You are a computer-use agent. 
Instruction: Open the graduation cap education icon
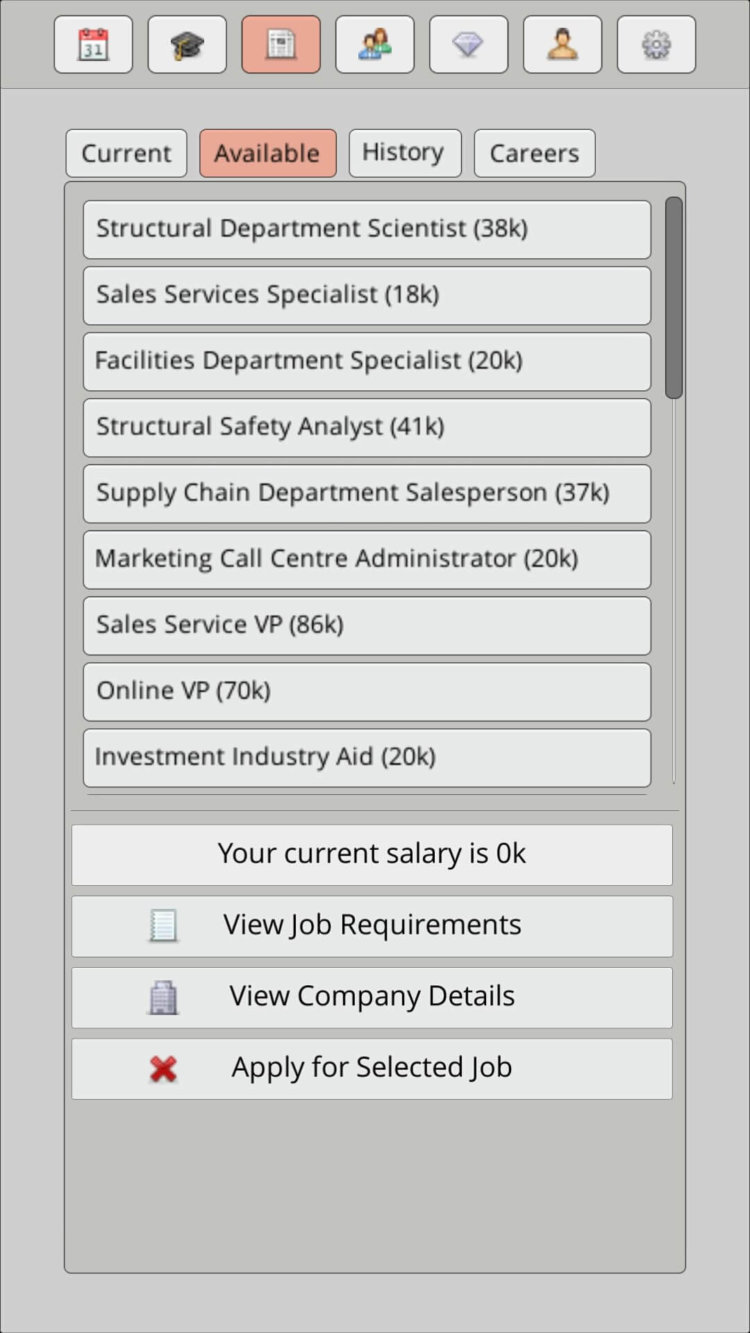[187, 45]
